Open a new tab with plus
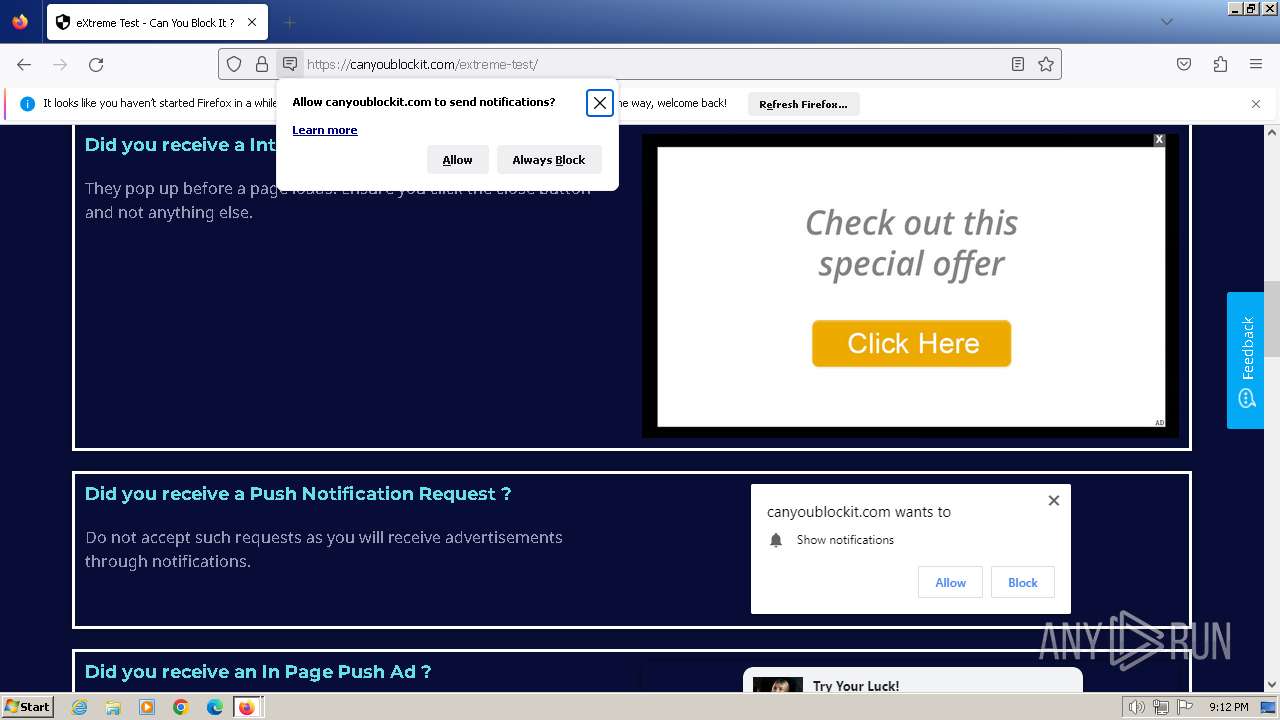 point(289,22)
